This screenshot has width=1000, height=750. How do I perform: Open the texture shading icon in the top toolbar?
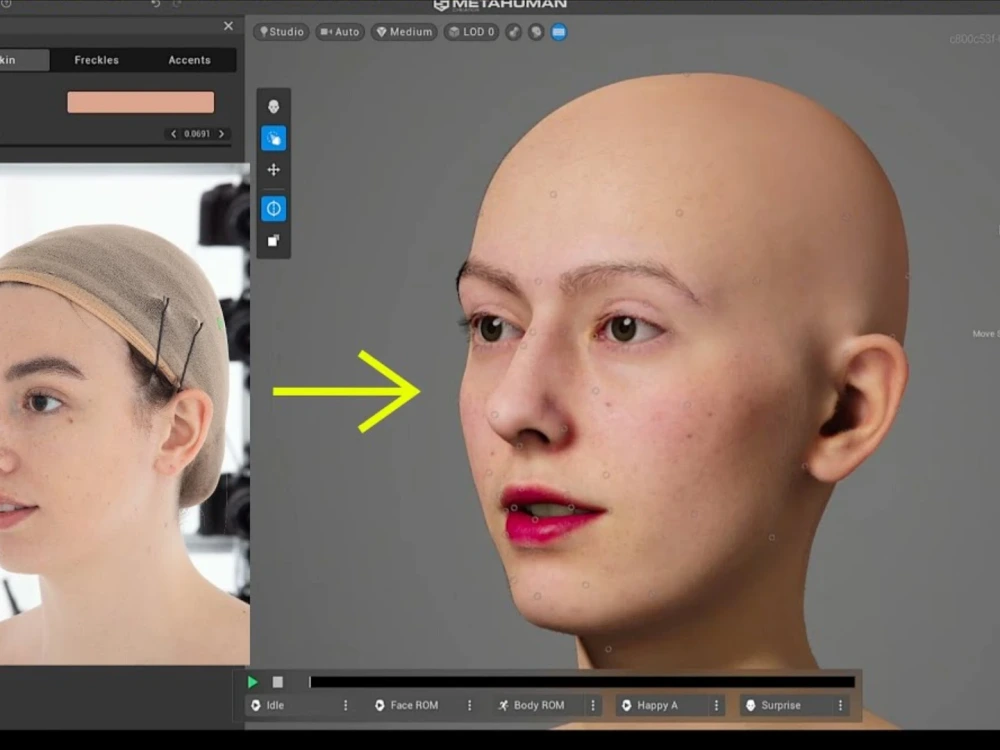pyautogui.click(x=535, y=31)
